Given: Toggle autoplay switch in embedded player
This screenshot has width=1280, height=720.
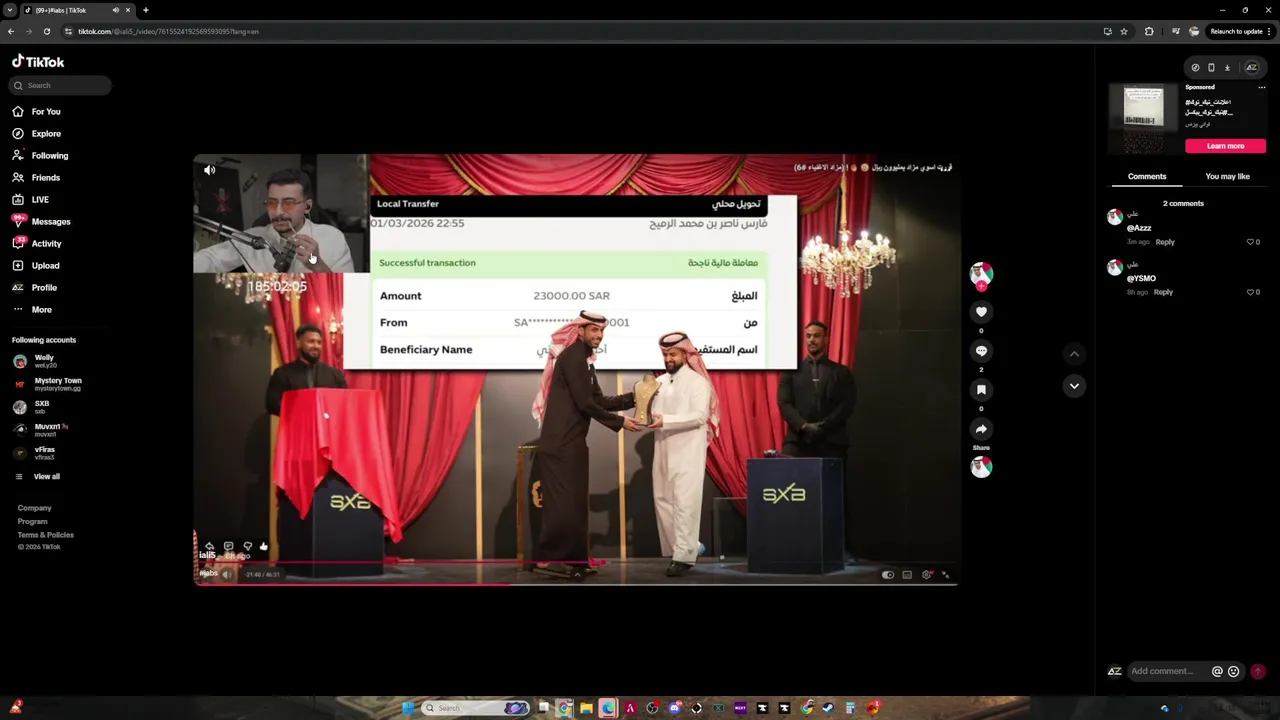Looking at the screenshot, I should 888,575.
